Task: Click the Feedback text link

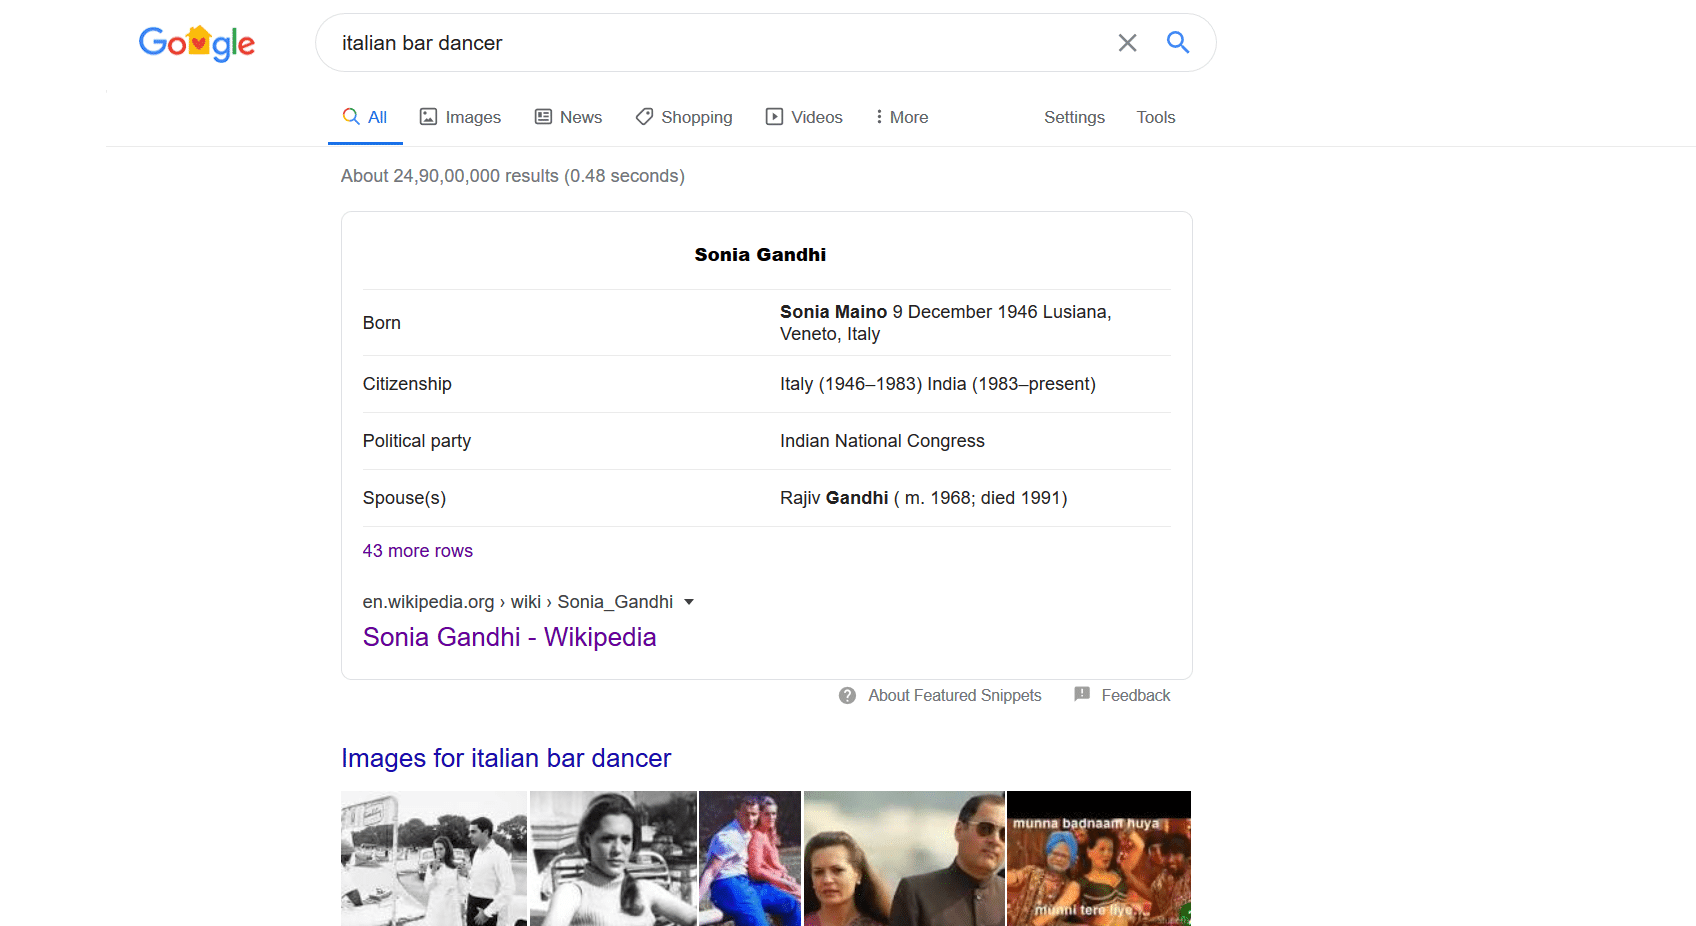Action: point(1135,694)
